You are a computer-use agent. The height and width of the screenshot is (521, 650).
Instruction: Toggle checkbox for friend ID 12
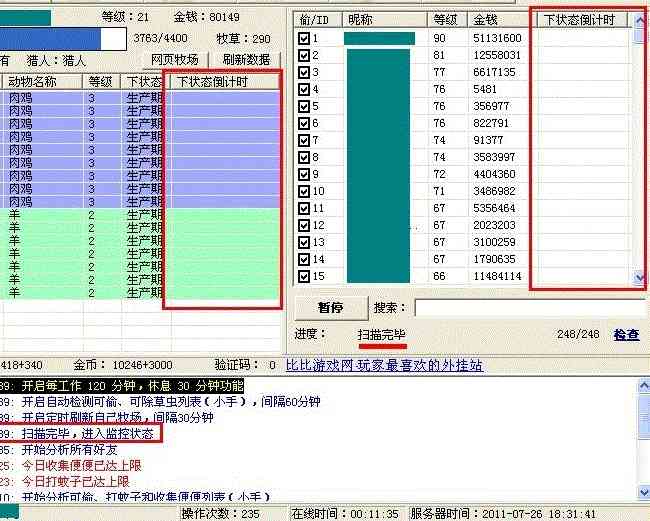(304, 225)
